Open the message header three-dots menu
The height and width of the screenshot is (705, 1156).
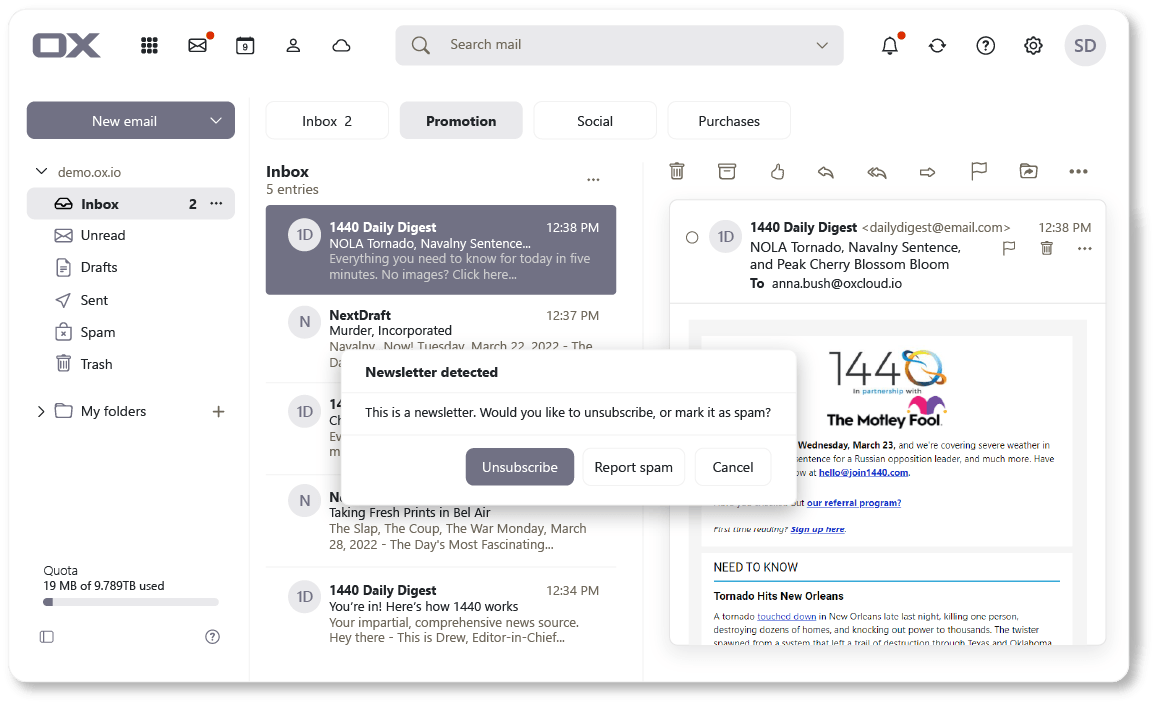point(1084,249)
